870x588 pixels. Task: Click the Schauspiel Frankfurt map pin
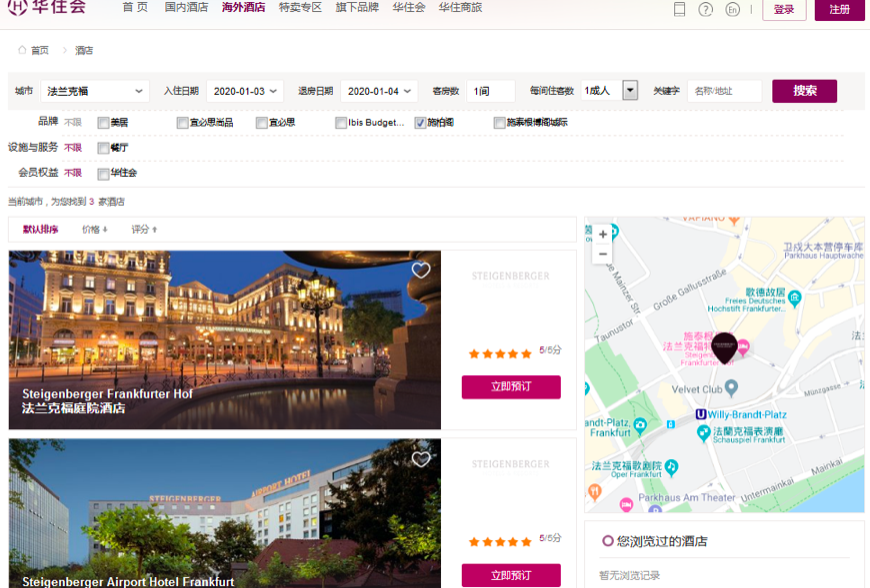coord(704,433)
